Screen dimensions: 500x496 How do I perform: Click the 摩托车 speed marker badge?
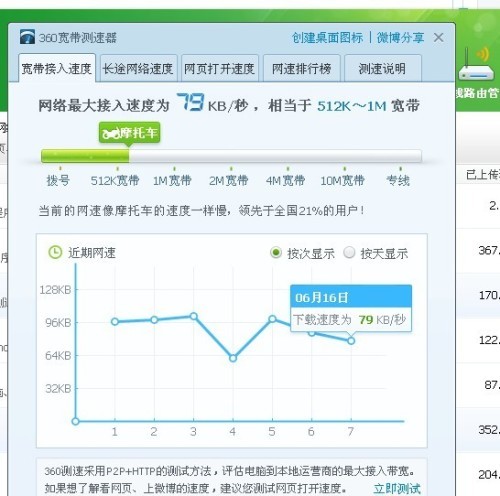click(130, 133)
